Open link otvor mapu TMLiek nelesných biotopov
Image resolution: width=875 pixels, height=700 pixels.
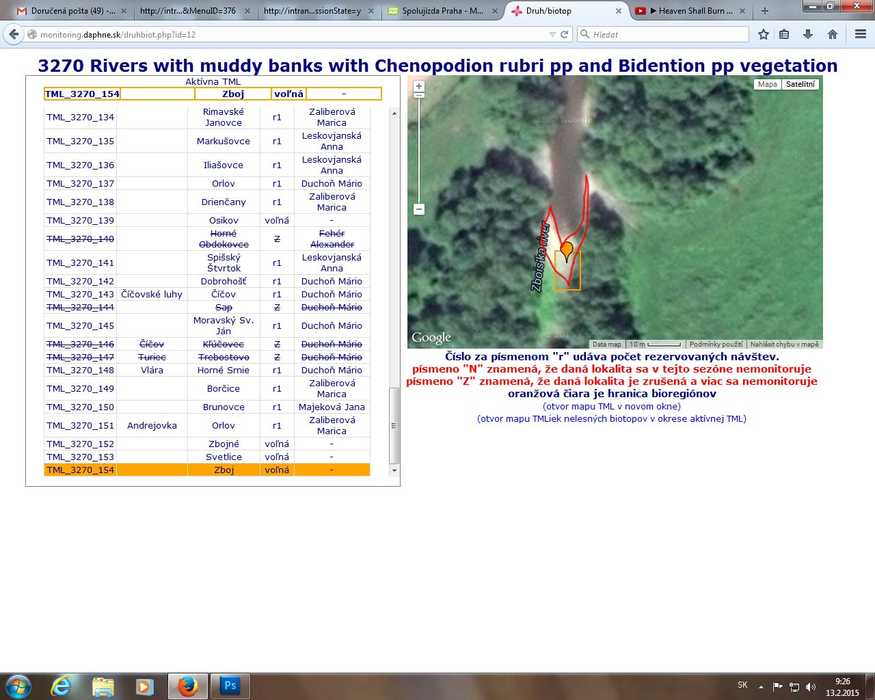[612, 419]
